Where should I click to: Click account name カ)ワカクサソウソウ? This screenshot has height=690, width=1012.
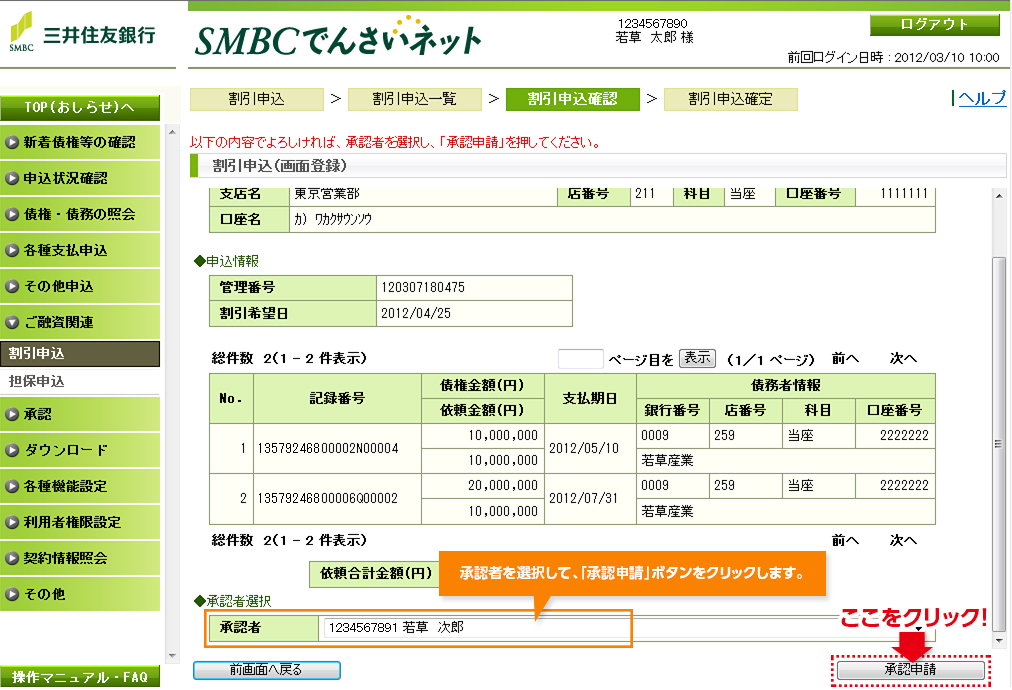point(333,219)
